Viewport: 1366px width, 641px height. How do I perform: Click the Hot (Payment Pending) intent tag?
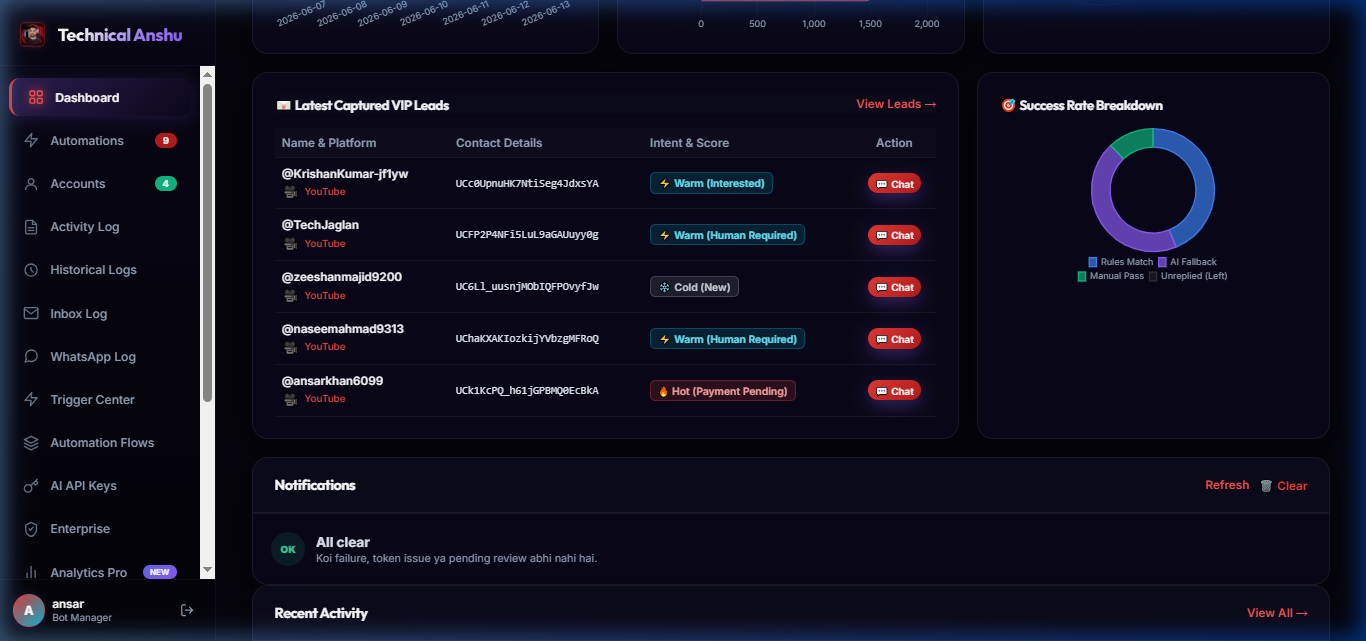tap(723, 391)
